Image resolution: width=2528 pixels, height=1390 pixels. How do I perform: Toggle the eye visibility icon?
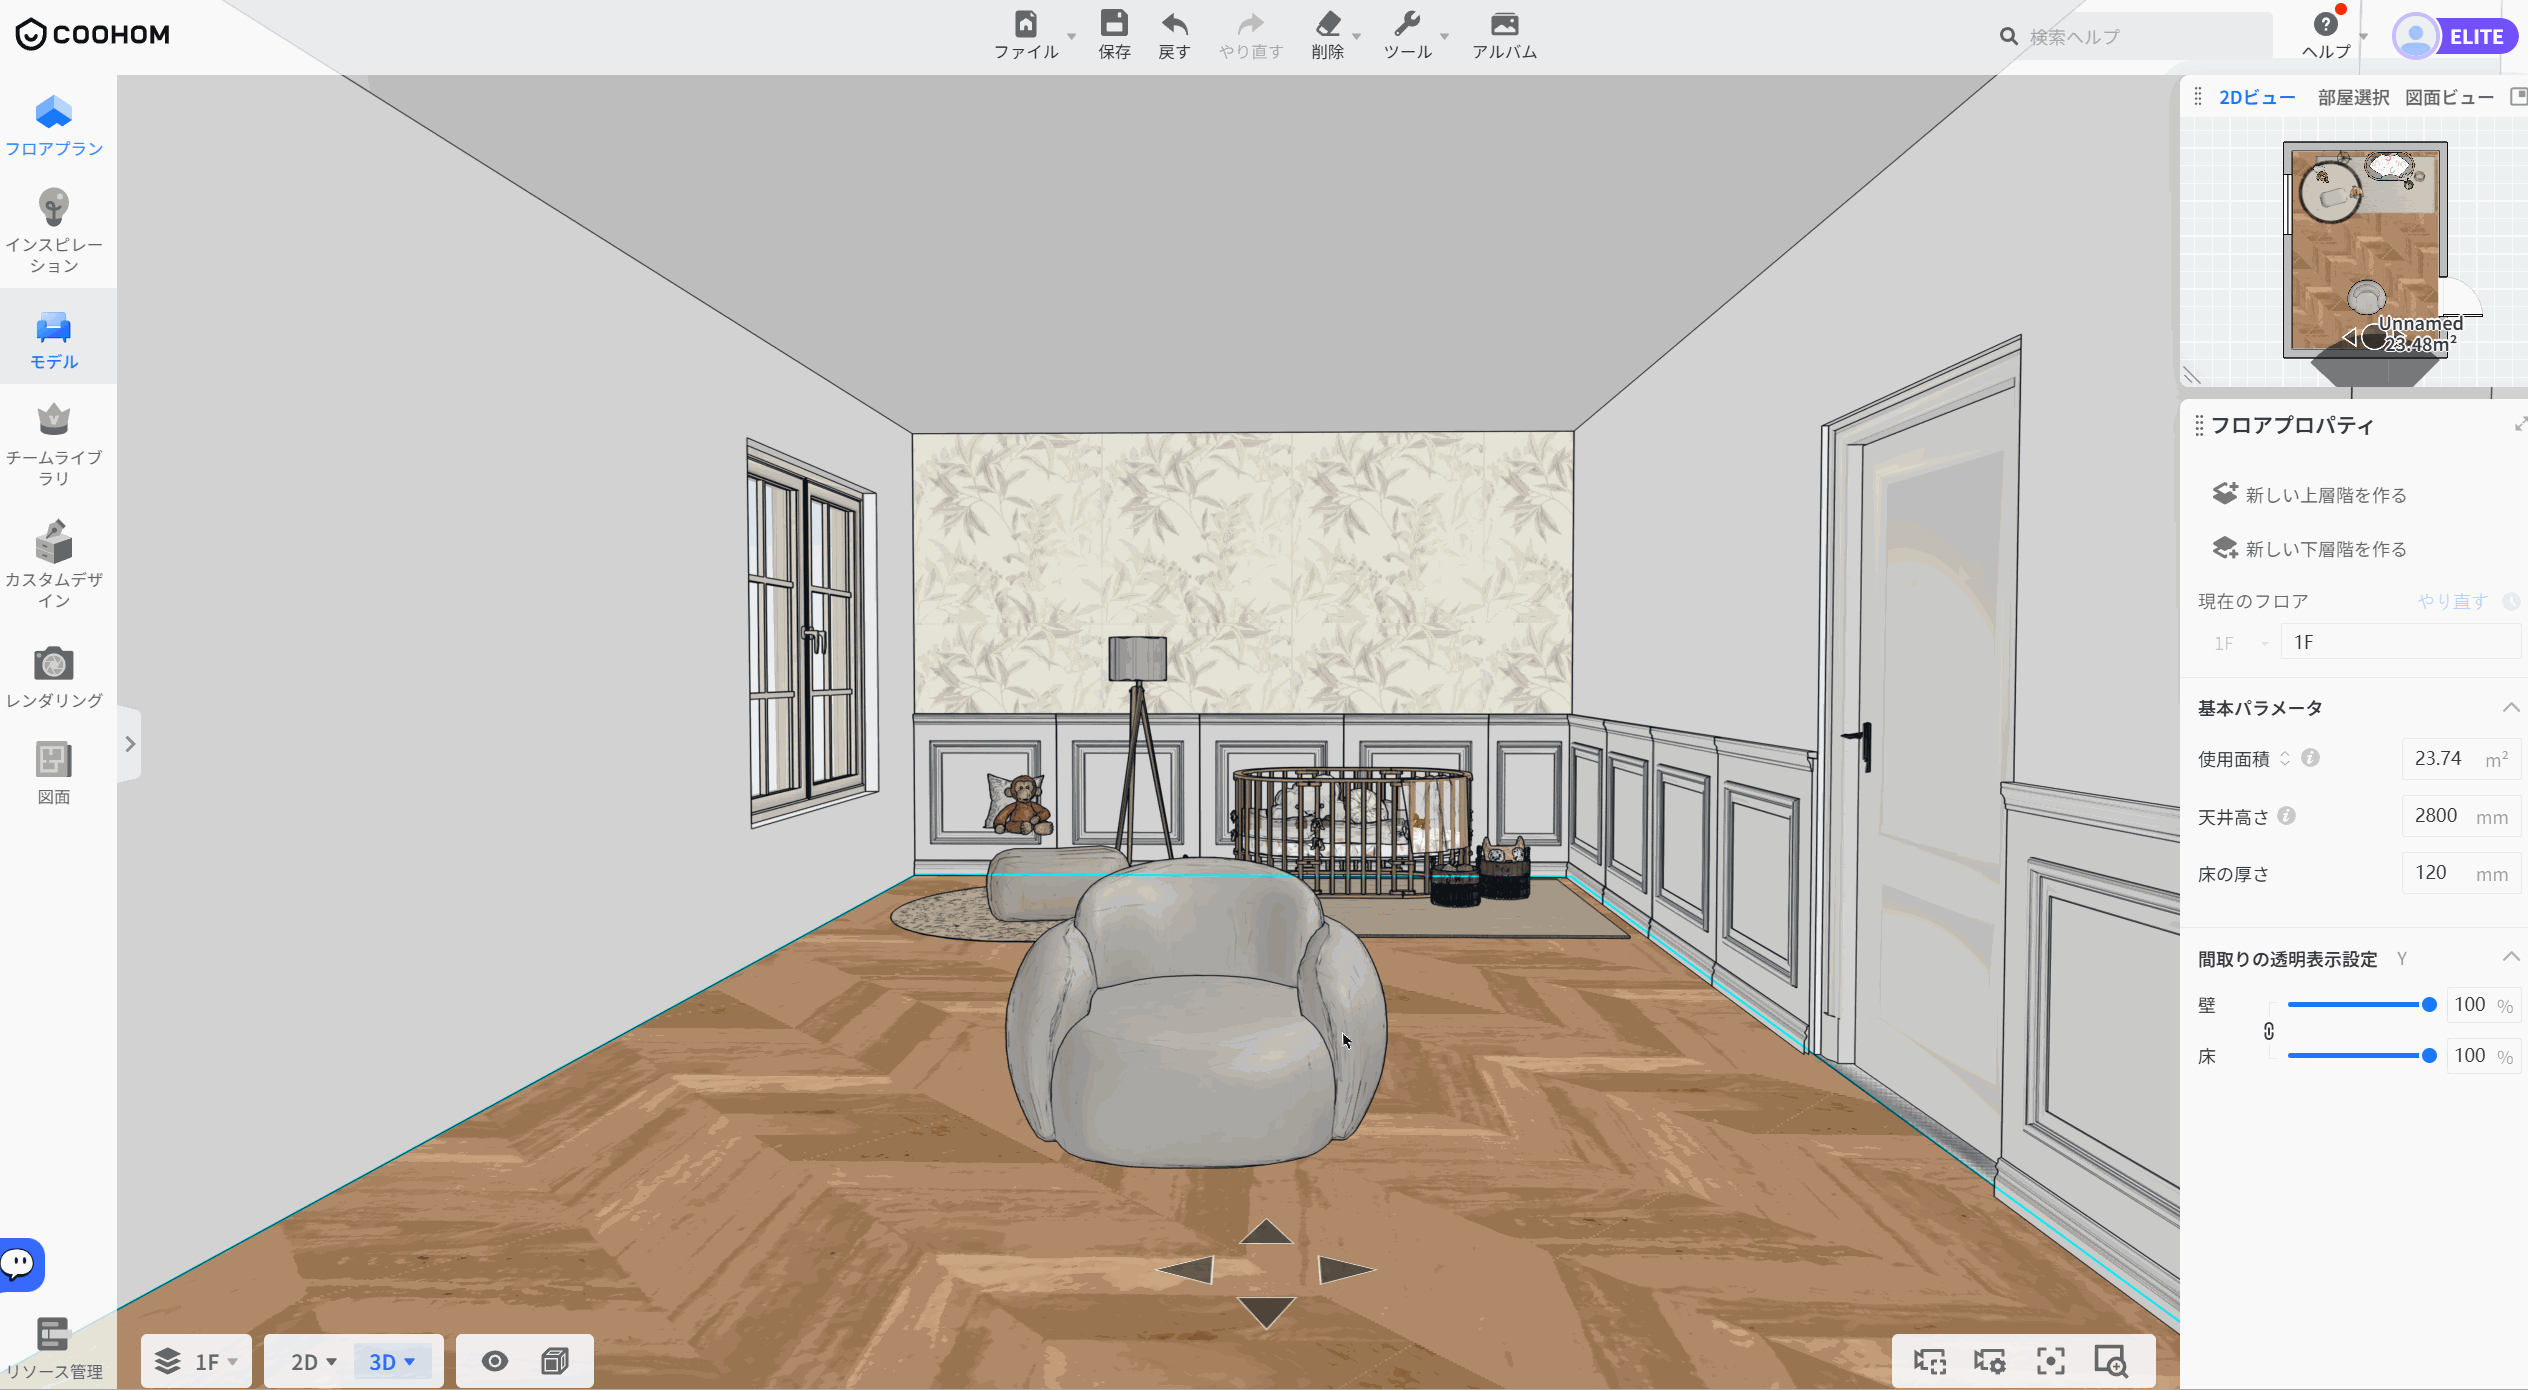(x=495, y=1361)
